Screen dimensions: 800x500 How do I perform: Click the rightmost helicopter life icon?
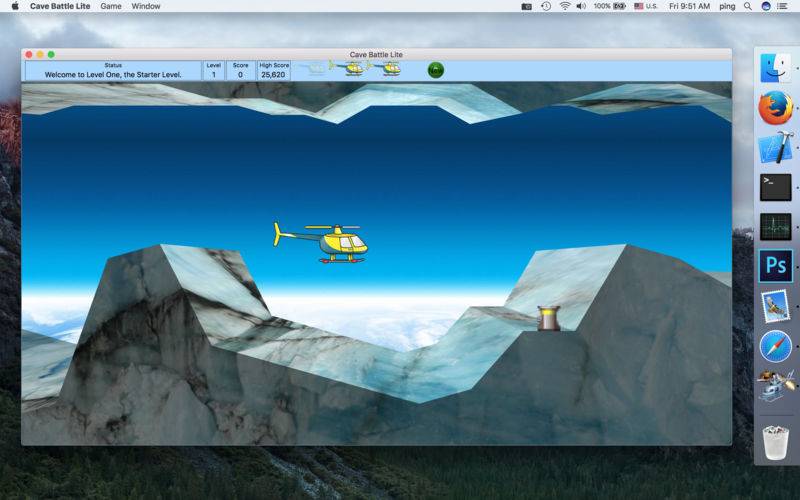pyautogui.click(x=388, y=68)
